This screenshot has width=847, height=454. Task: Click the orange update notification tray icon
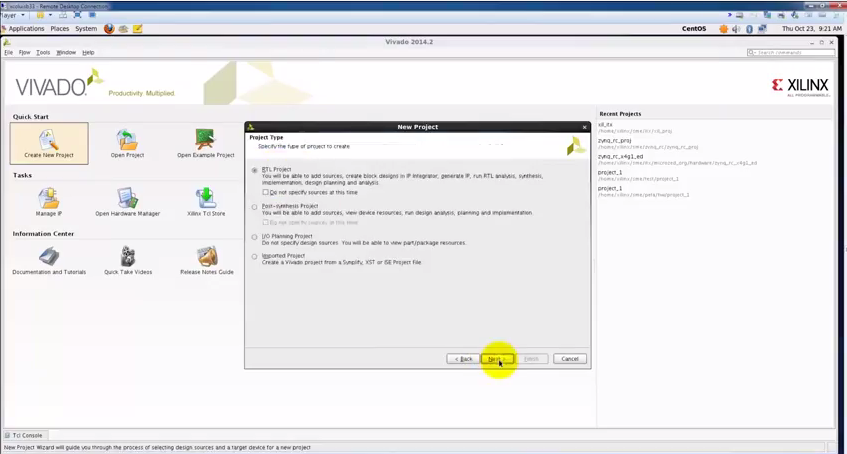pos(723,29)
